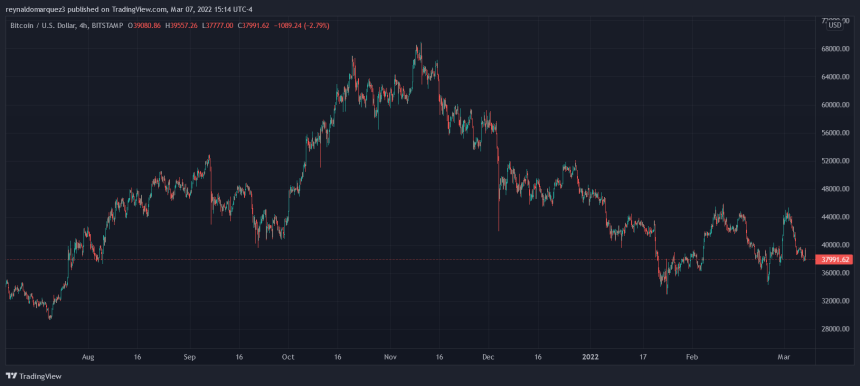Click the TradingView logo

click(33, 376)
